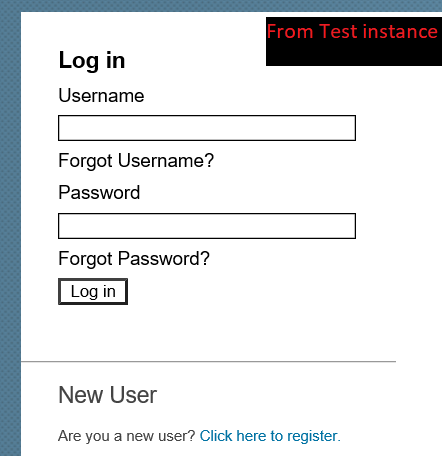
Task: Click the bold Log in heading
Action: 92,61
